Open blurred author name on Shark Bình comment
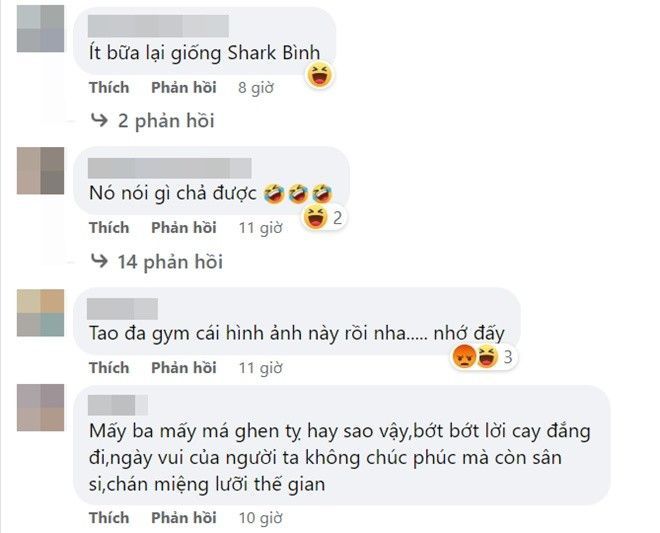Screen dimensions: 660x533 click(158, 26)
